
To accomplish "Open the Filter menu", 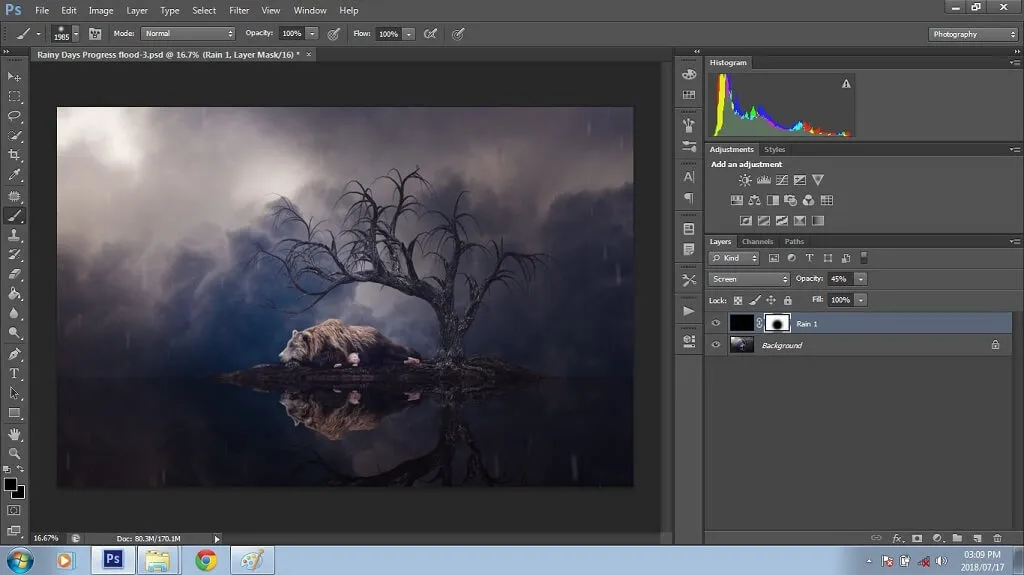I will [239, 10].
